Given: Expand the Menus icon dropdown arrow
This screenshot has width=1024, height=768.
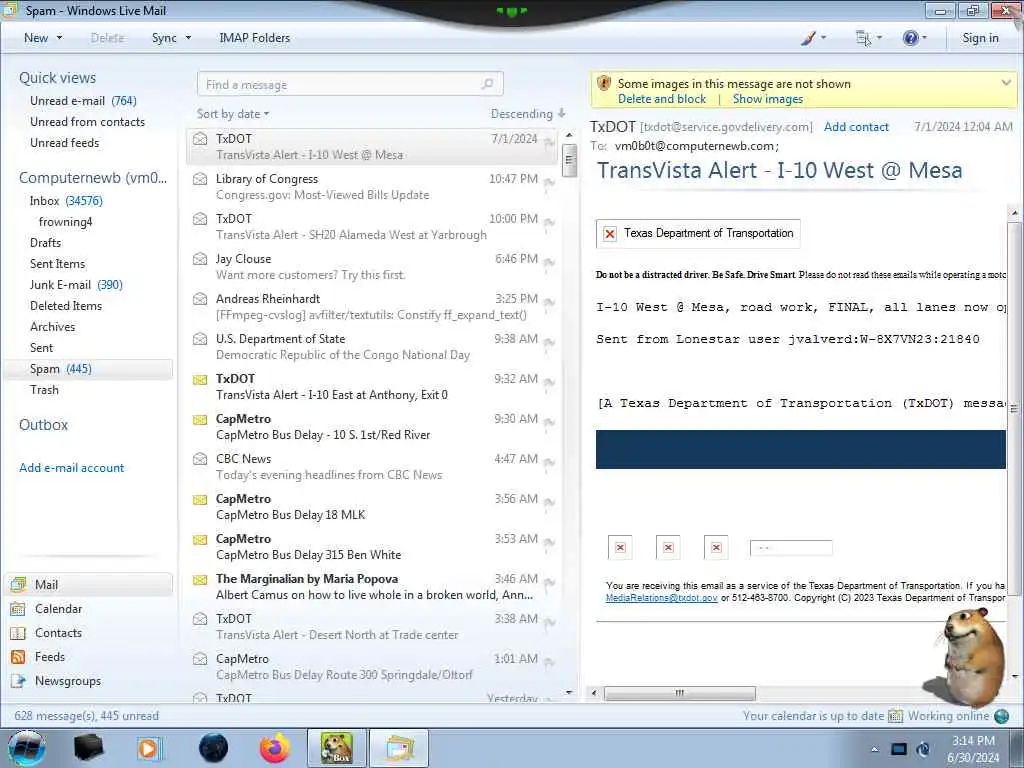Looking at the screenshot, I should 879,38.
